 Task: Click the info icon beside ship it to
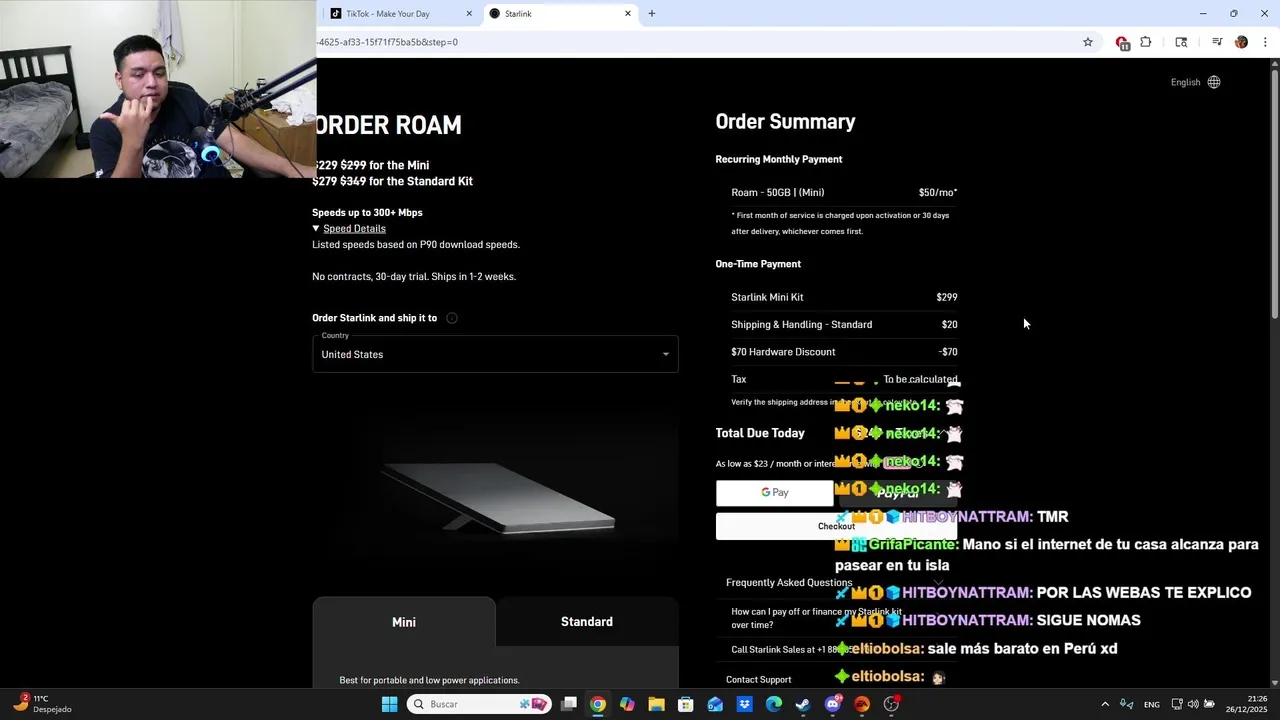click(x=452, y=318)
